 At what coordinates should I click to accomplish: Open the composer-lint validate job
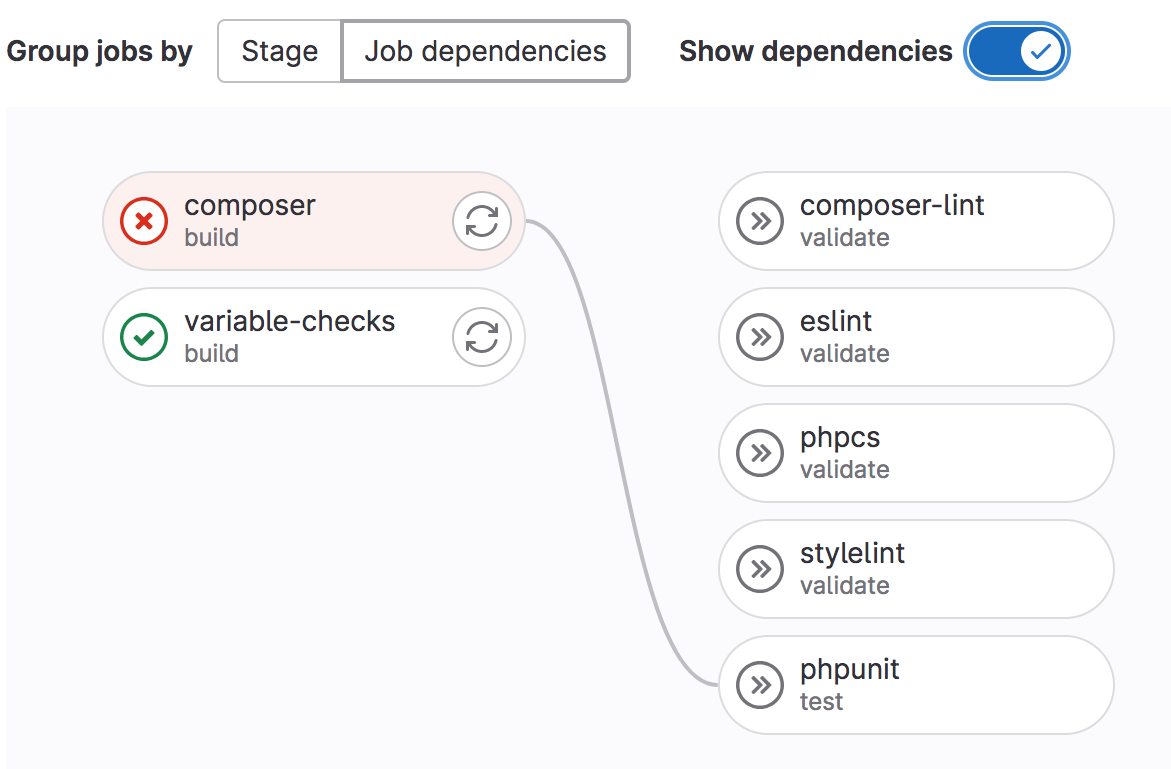[x=892, y=206]
